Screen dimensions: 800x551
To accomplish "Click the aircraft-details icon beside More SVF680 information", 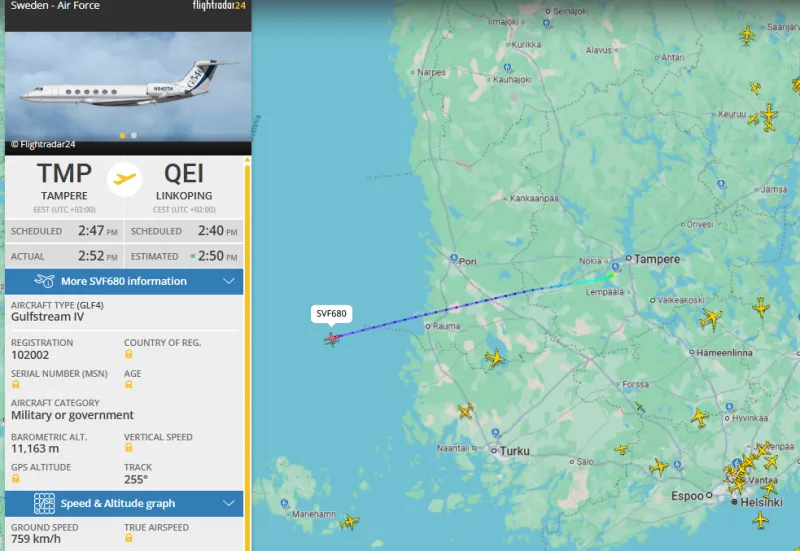I will 44,281.
